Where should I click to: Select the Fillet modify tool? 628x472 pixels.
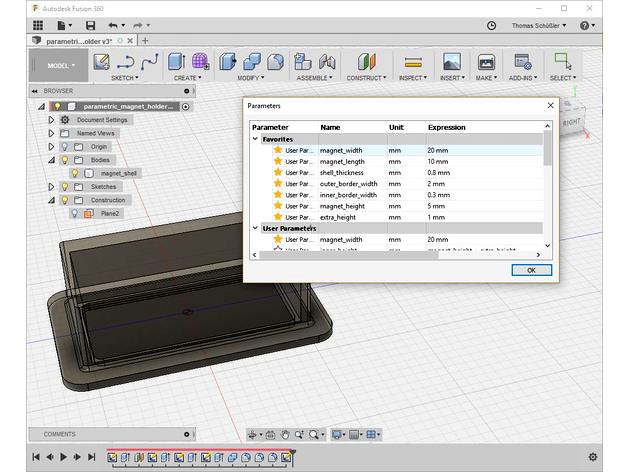(x=276, y=62)
